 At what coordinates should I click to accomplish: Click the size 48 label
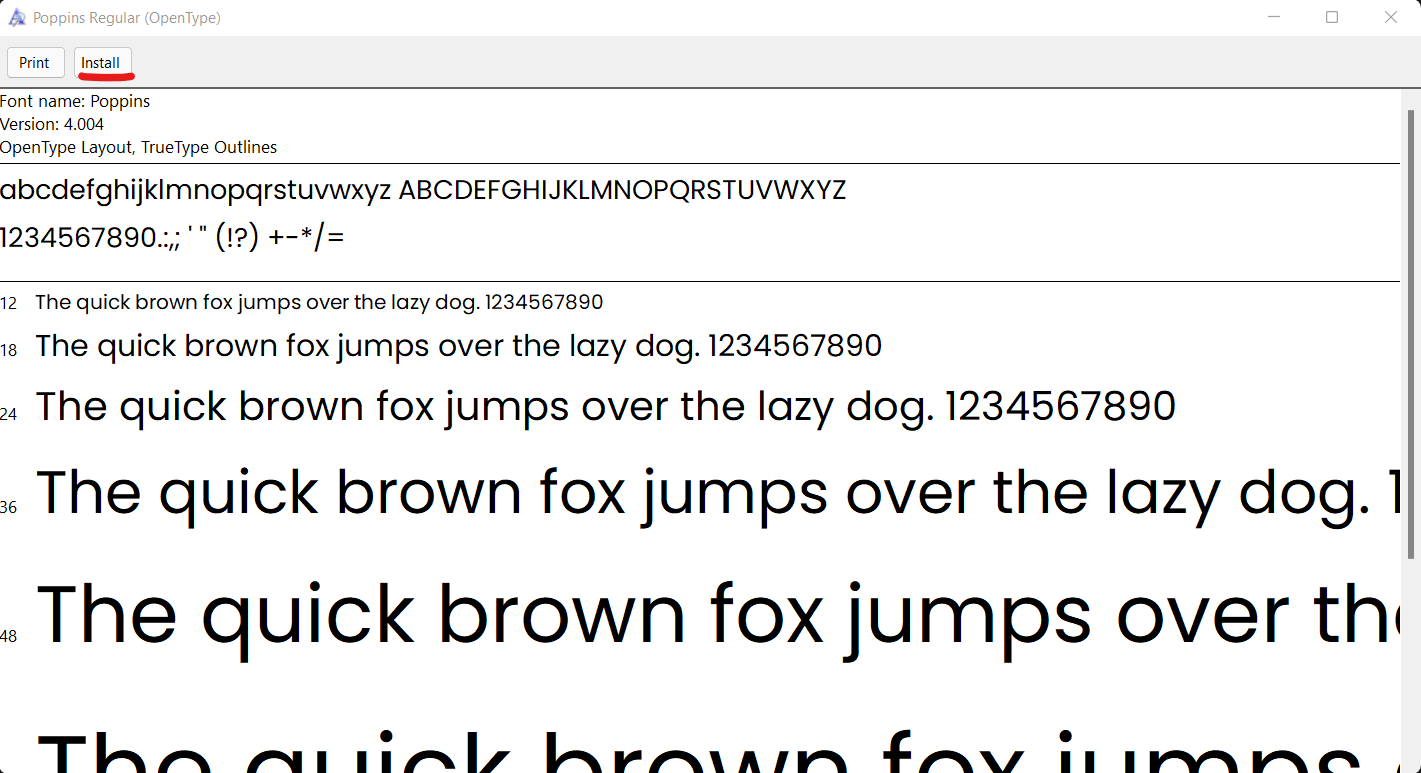(9, 636)
